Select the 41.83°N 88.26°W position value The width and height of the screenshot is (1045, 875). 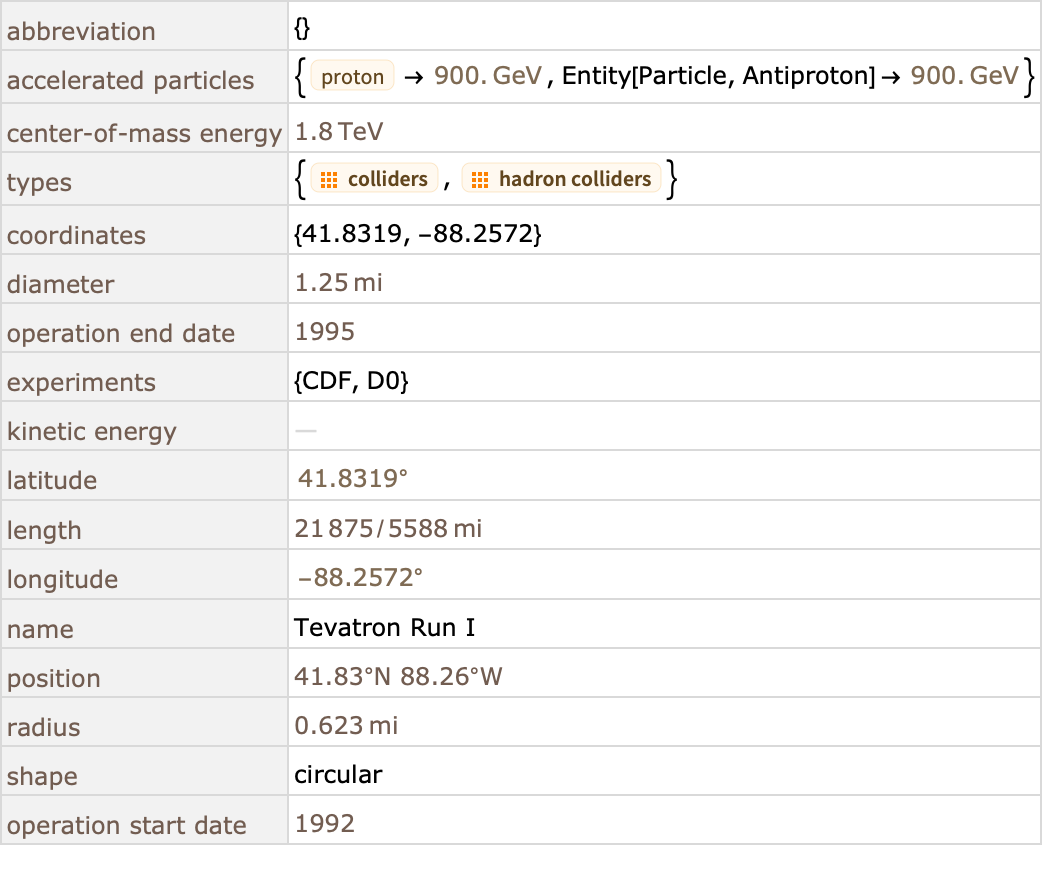(399, 677)
